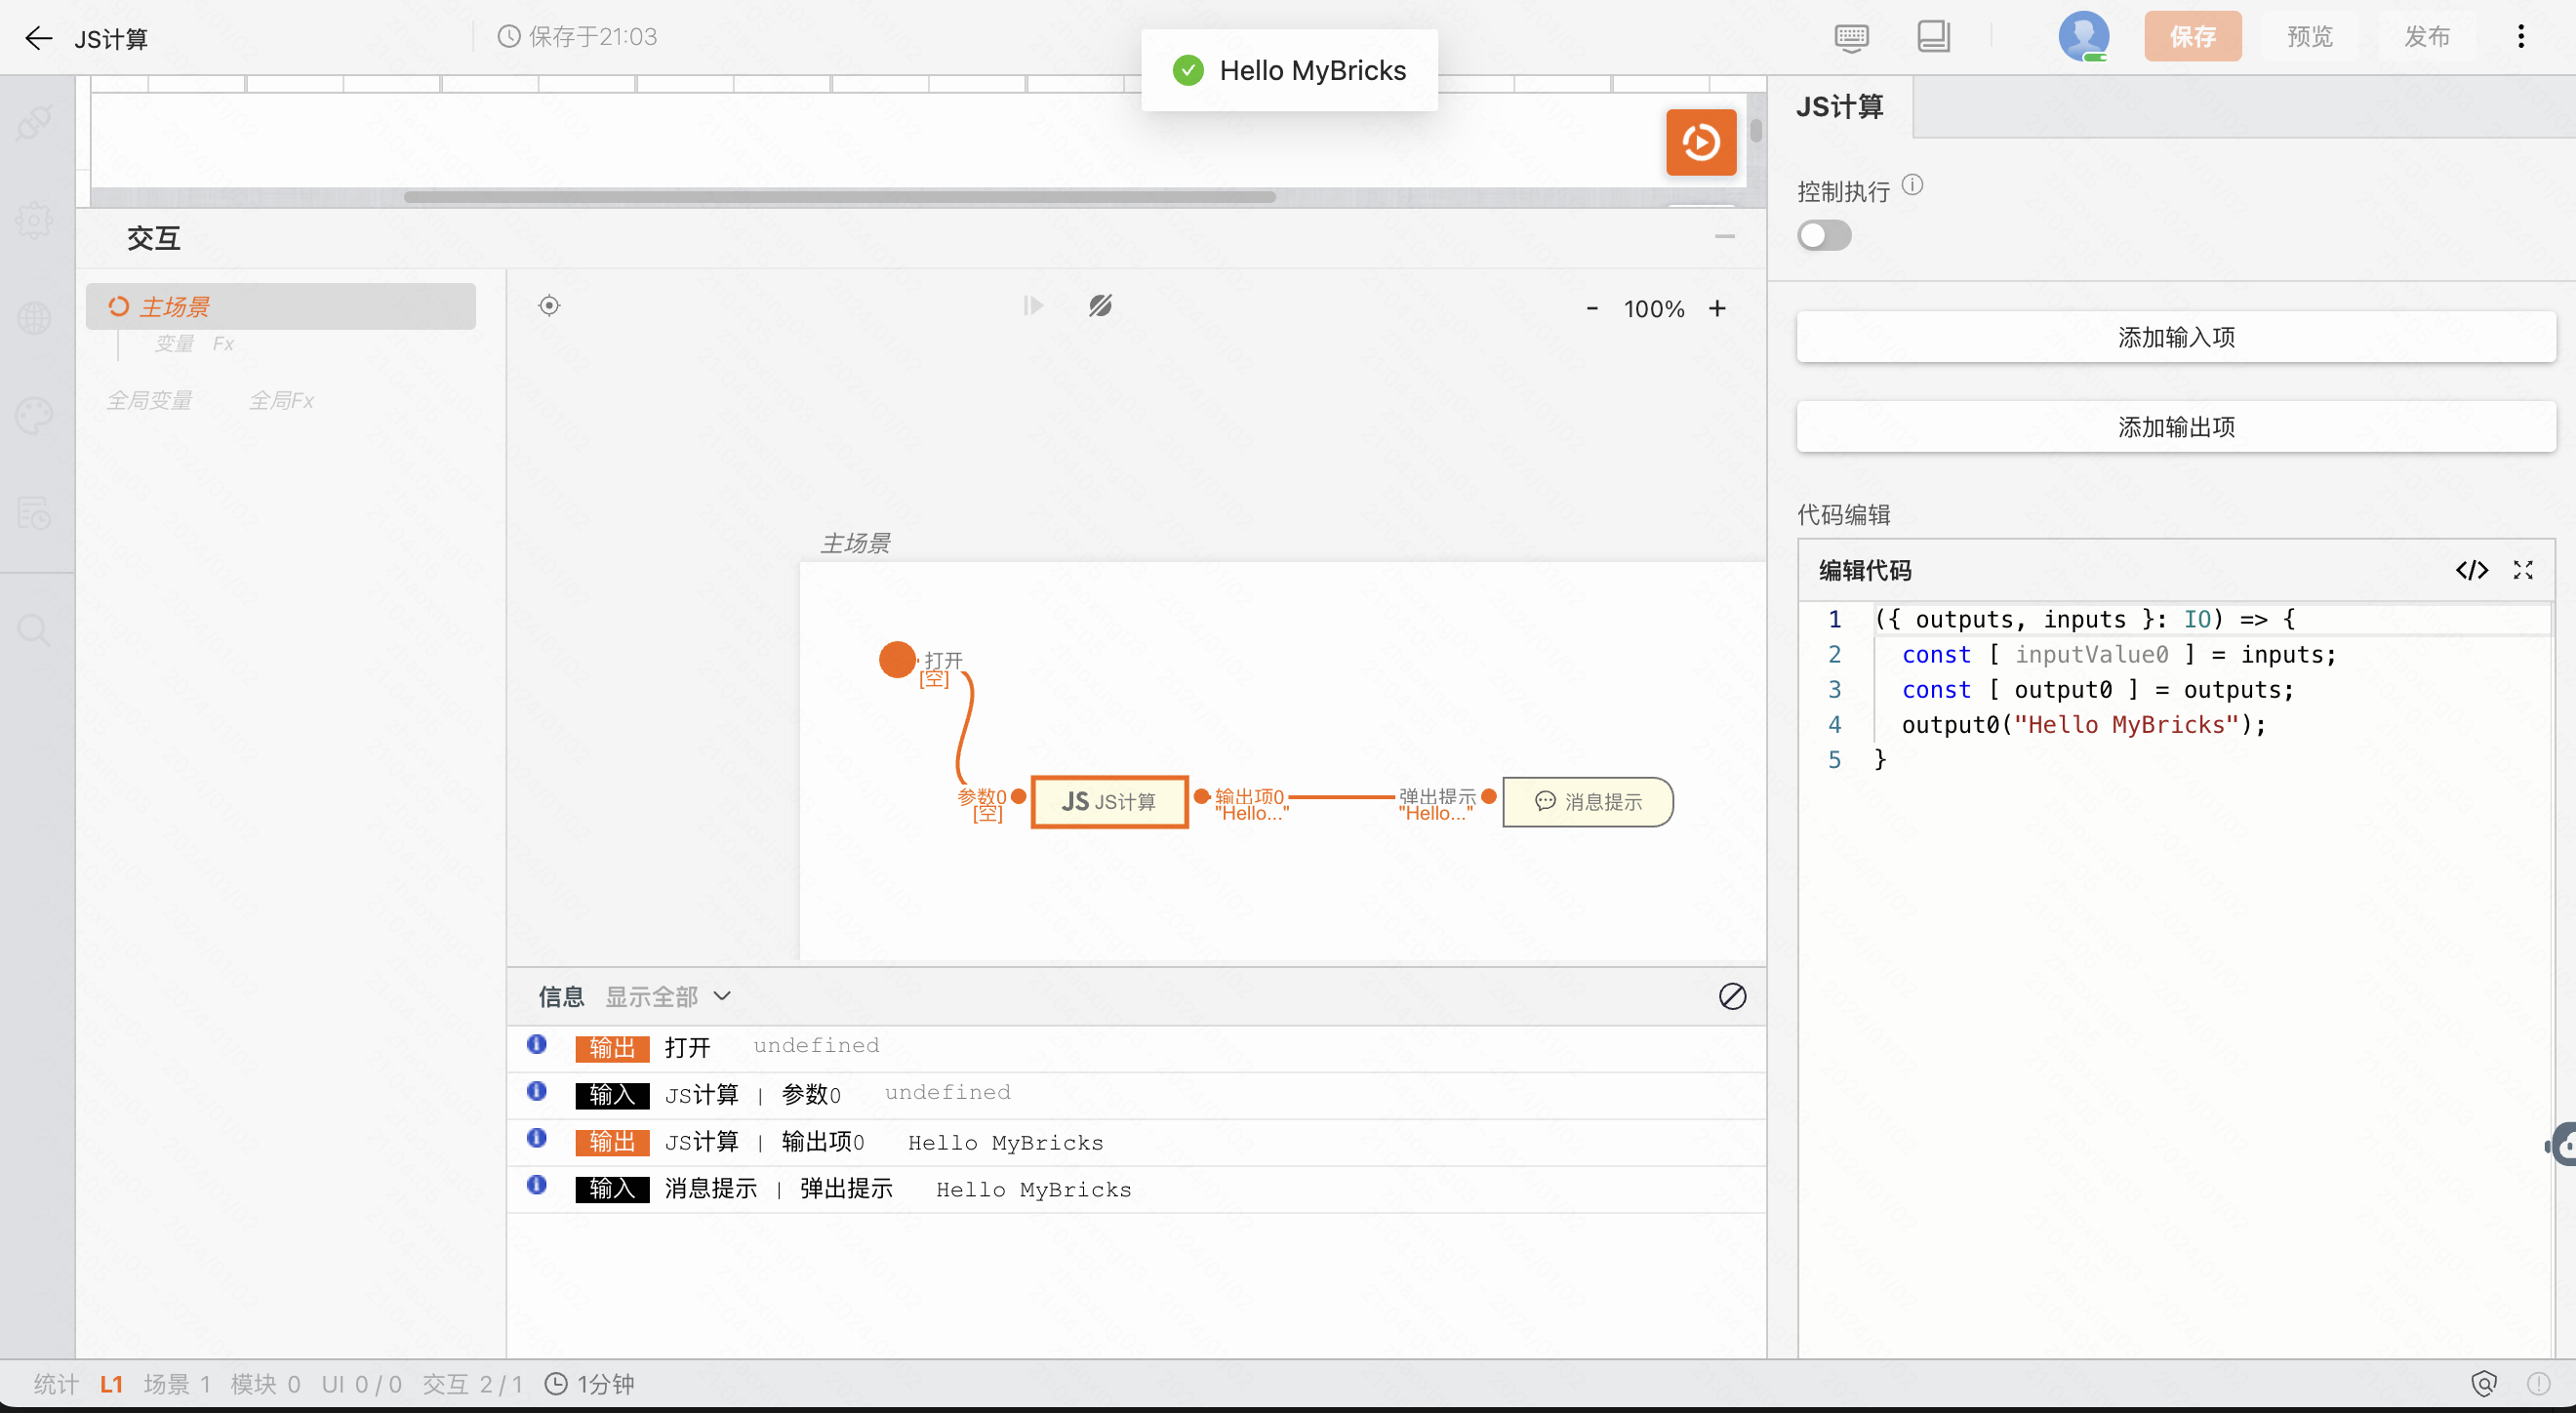
Task: Open the more options kebab menu
Action: [2520, 37]
